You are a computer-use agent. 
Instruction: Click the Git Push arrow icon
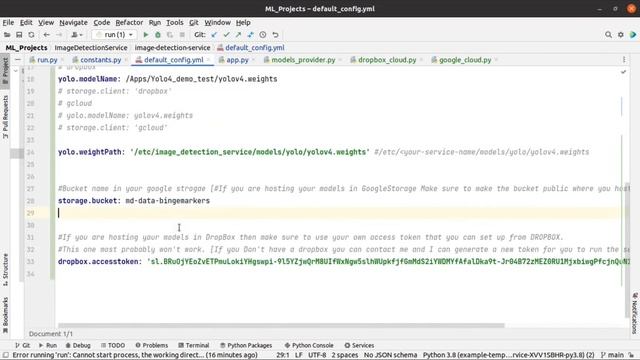click(238, 35)
